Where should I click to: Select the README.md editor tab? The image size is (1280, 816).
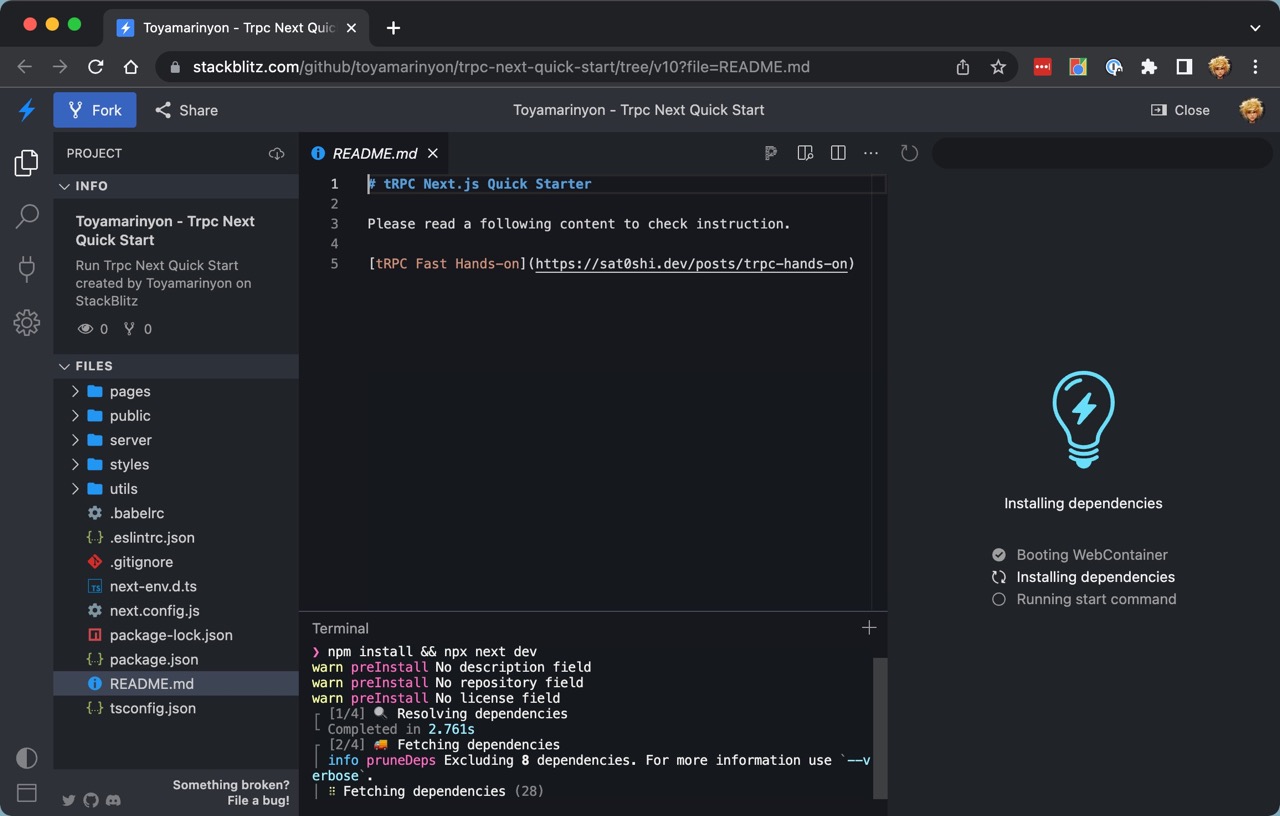pyautogui.click(x=374, y=153)
